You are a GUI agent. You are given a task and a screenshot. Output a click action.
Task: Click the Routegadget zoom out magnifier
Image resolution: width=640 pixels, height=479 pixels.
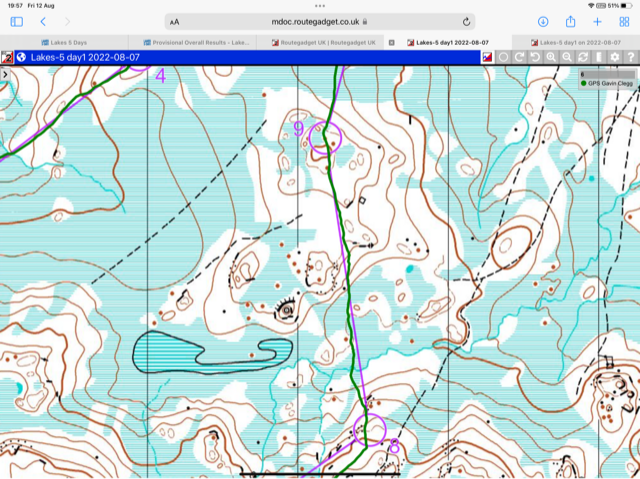pyautogui.click(x=567, y=58)
